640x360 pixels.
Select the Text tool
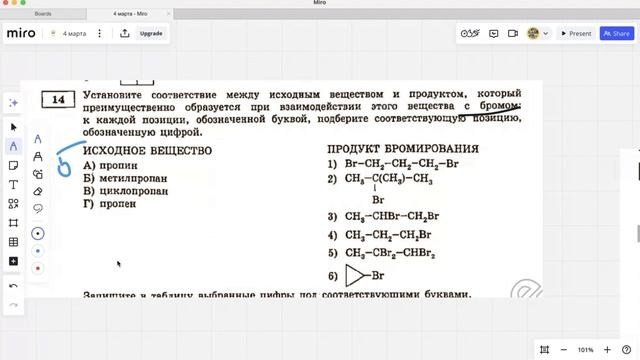point(13,184)
